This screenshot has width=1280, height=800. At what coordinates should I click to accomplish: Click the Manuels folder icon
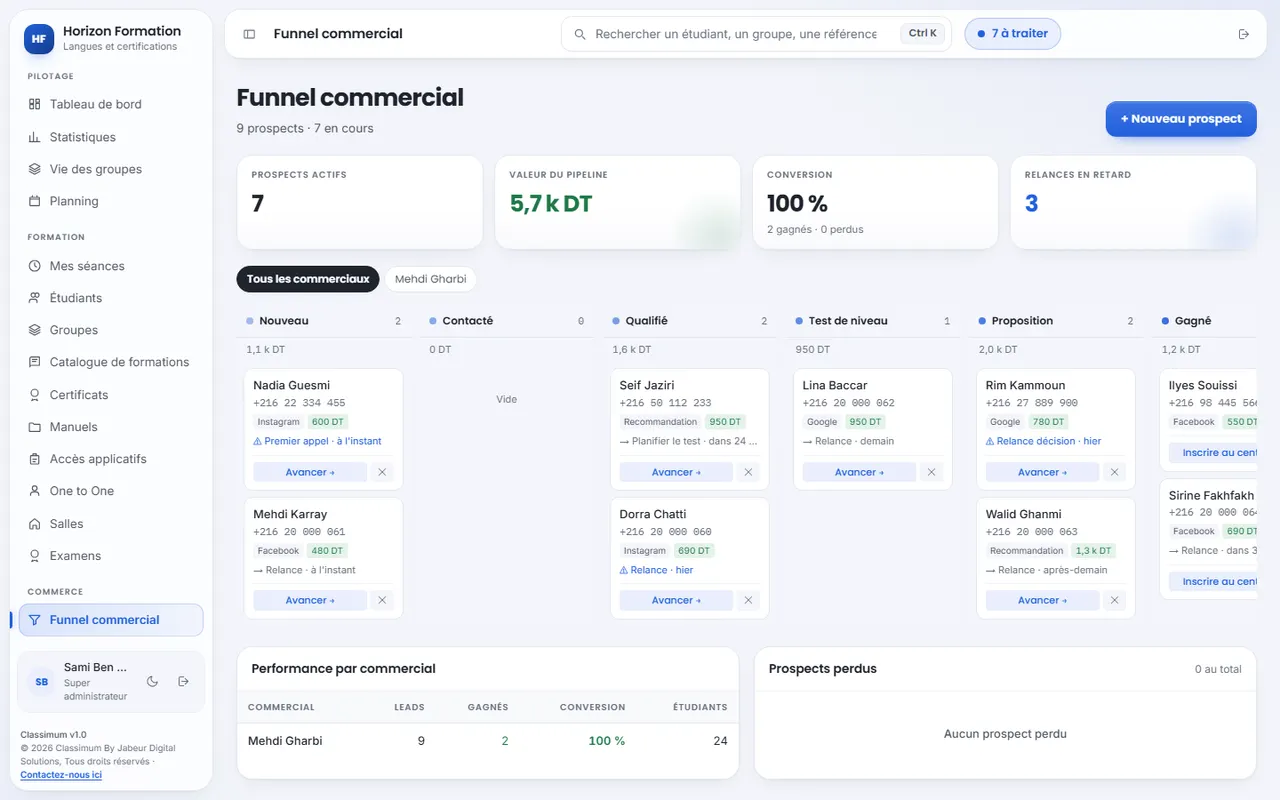click(35, 427)
